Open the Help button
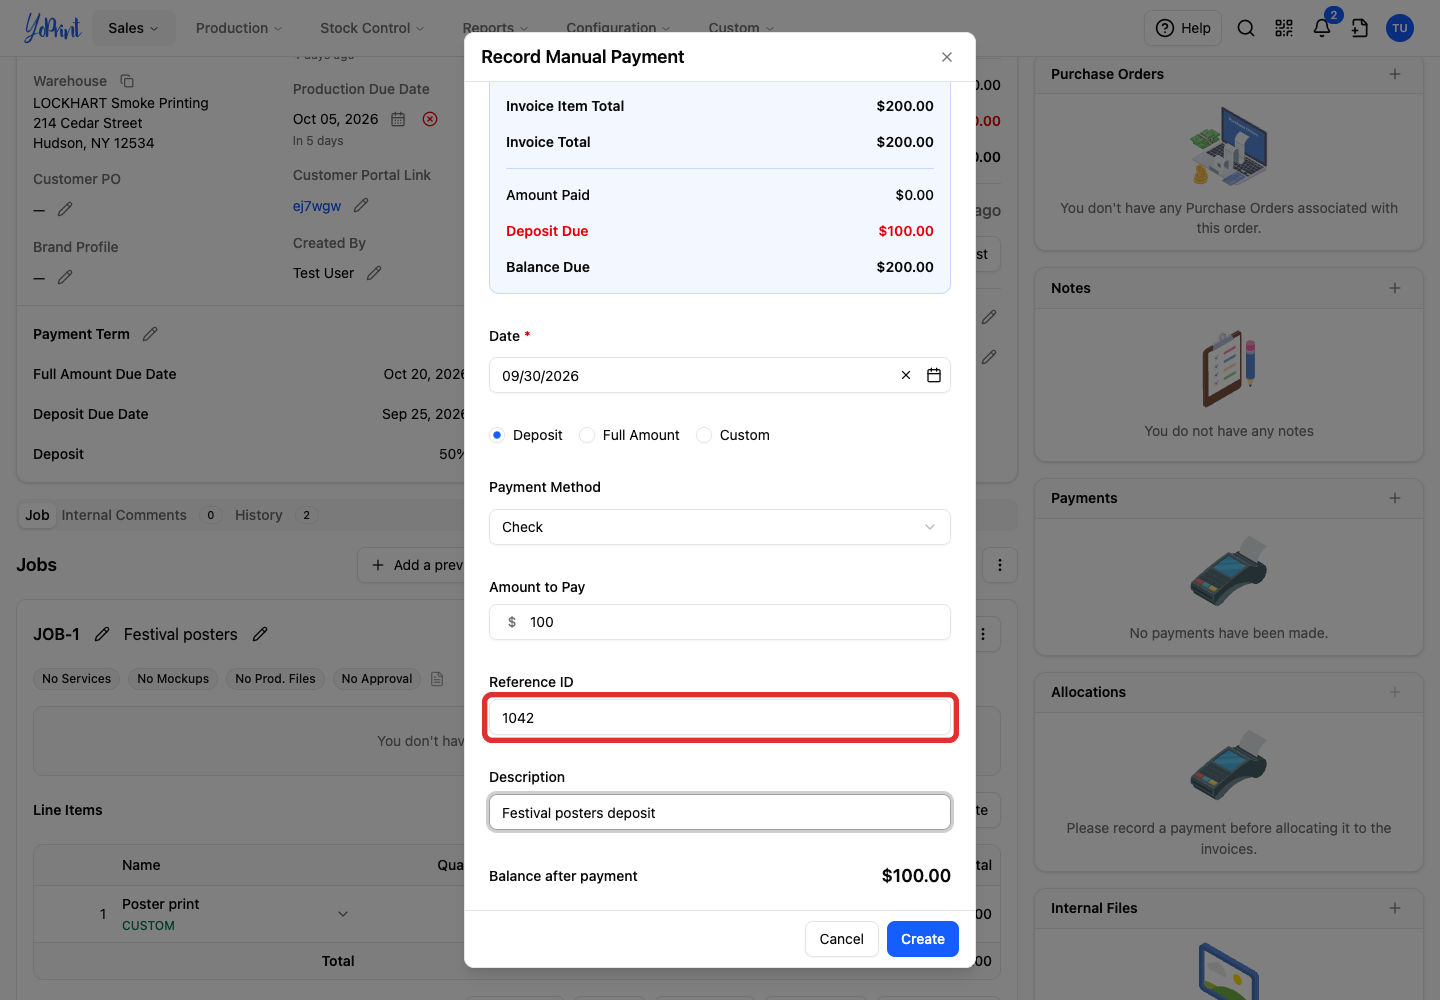The width and height of the screenshot is (1440, 1000). tap(1183, 28)
